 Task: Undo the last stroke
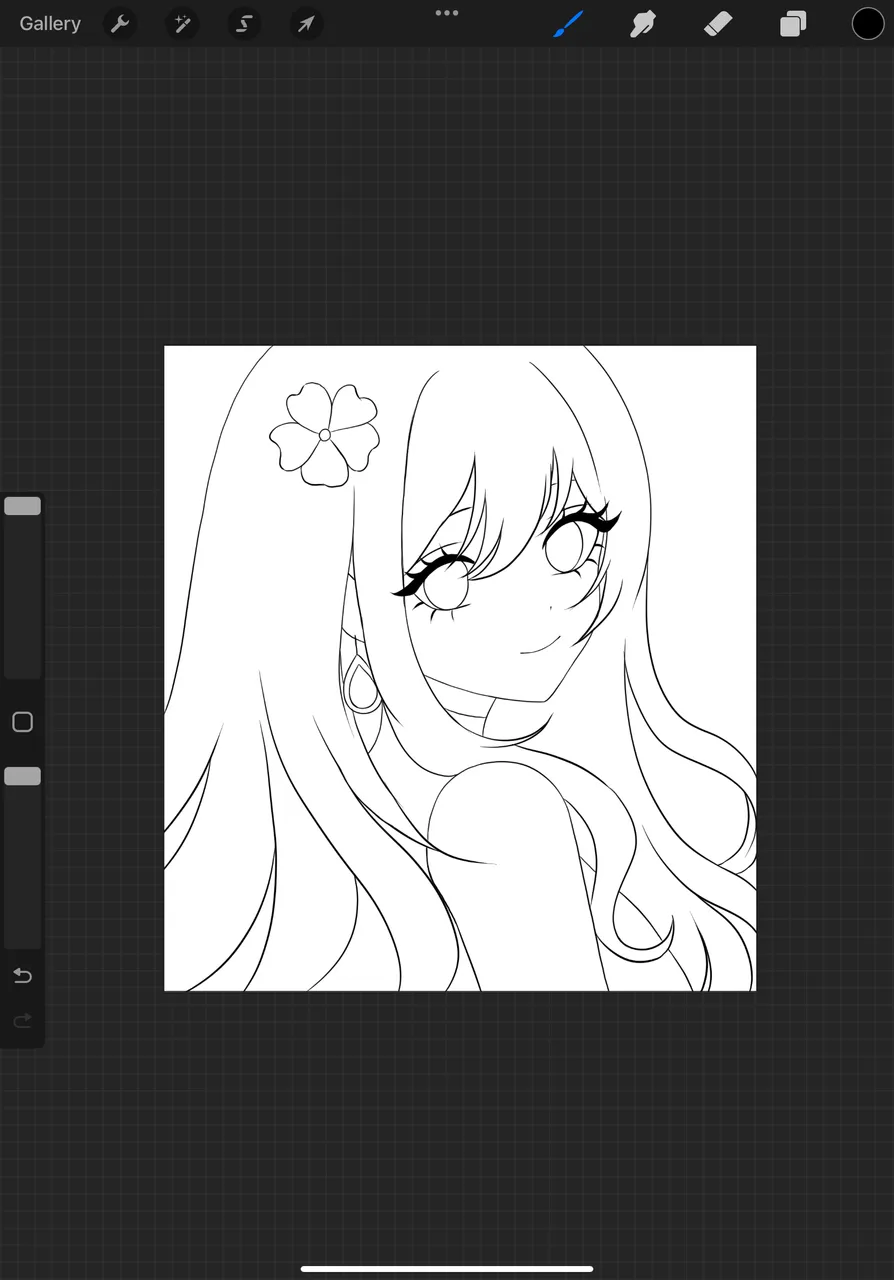pos(22,975)
